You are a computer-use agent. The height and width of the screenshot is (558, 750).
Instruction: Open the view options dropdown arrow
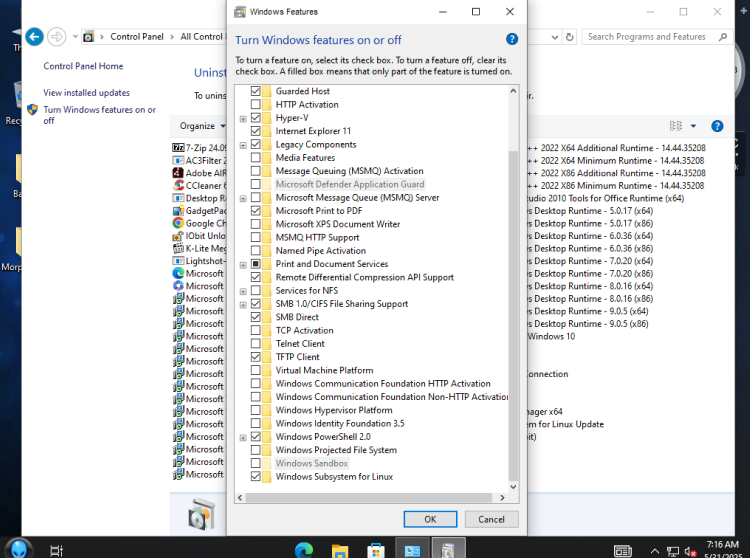click(x=694, y=126)
